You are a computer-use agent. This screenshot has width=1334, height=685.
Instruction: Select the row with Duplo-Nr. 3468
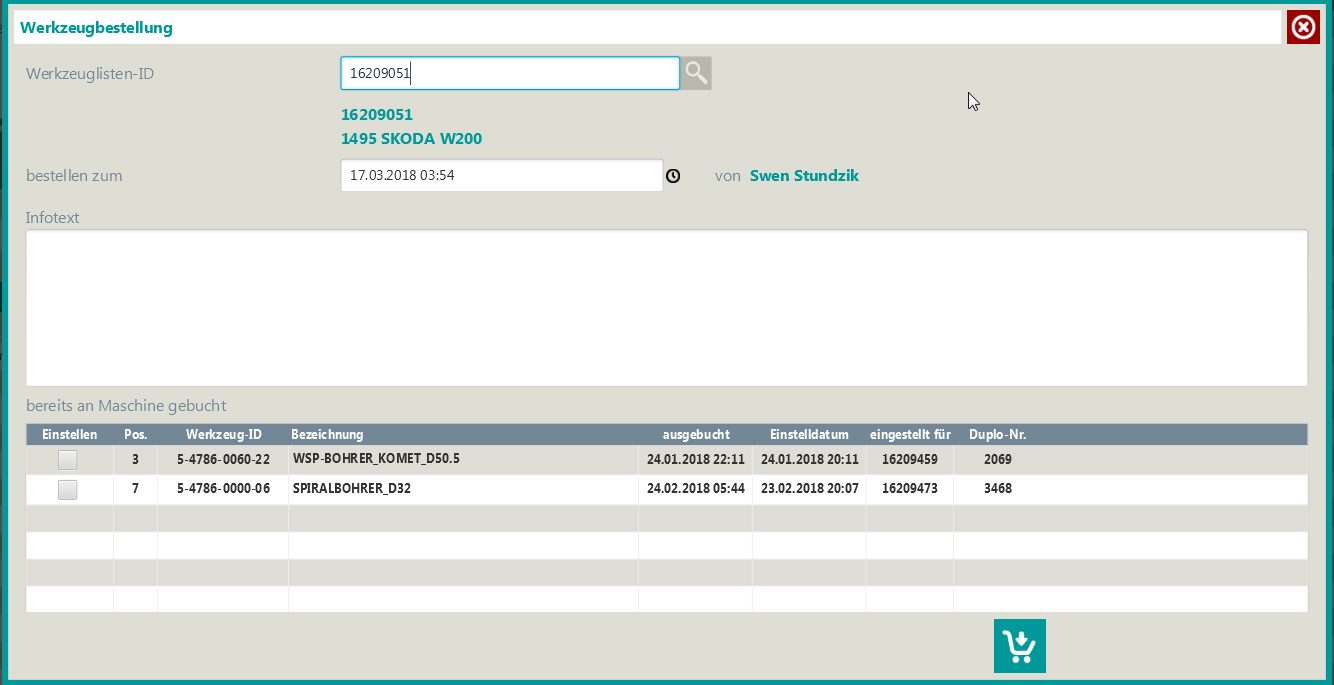pos(997,490)
